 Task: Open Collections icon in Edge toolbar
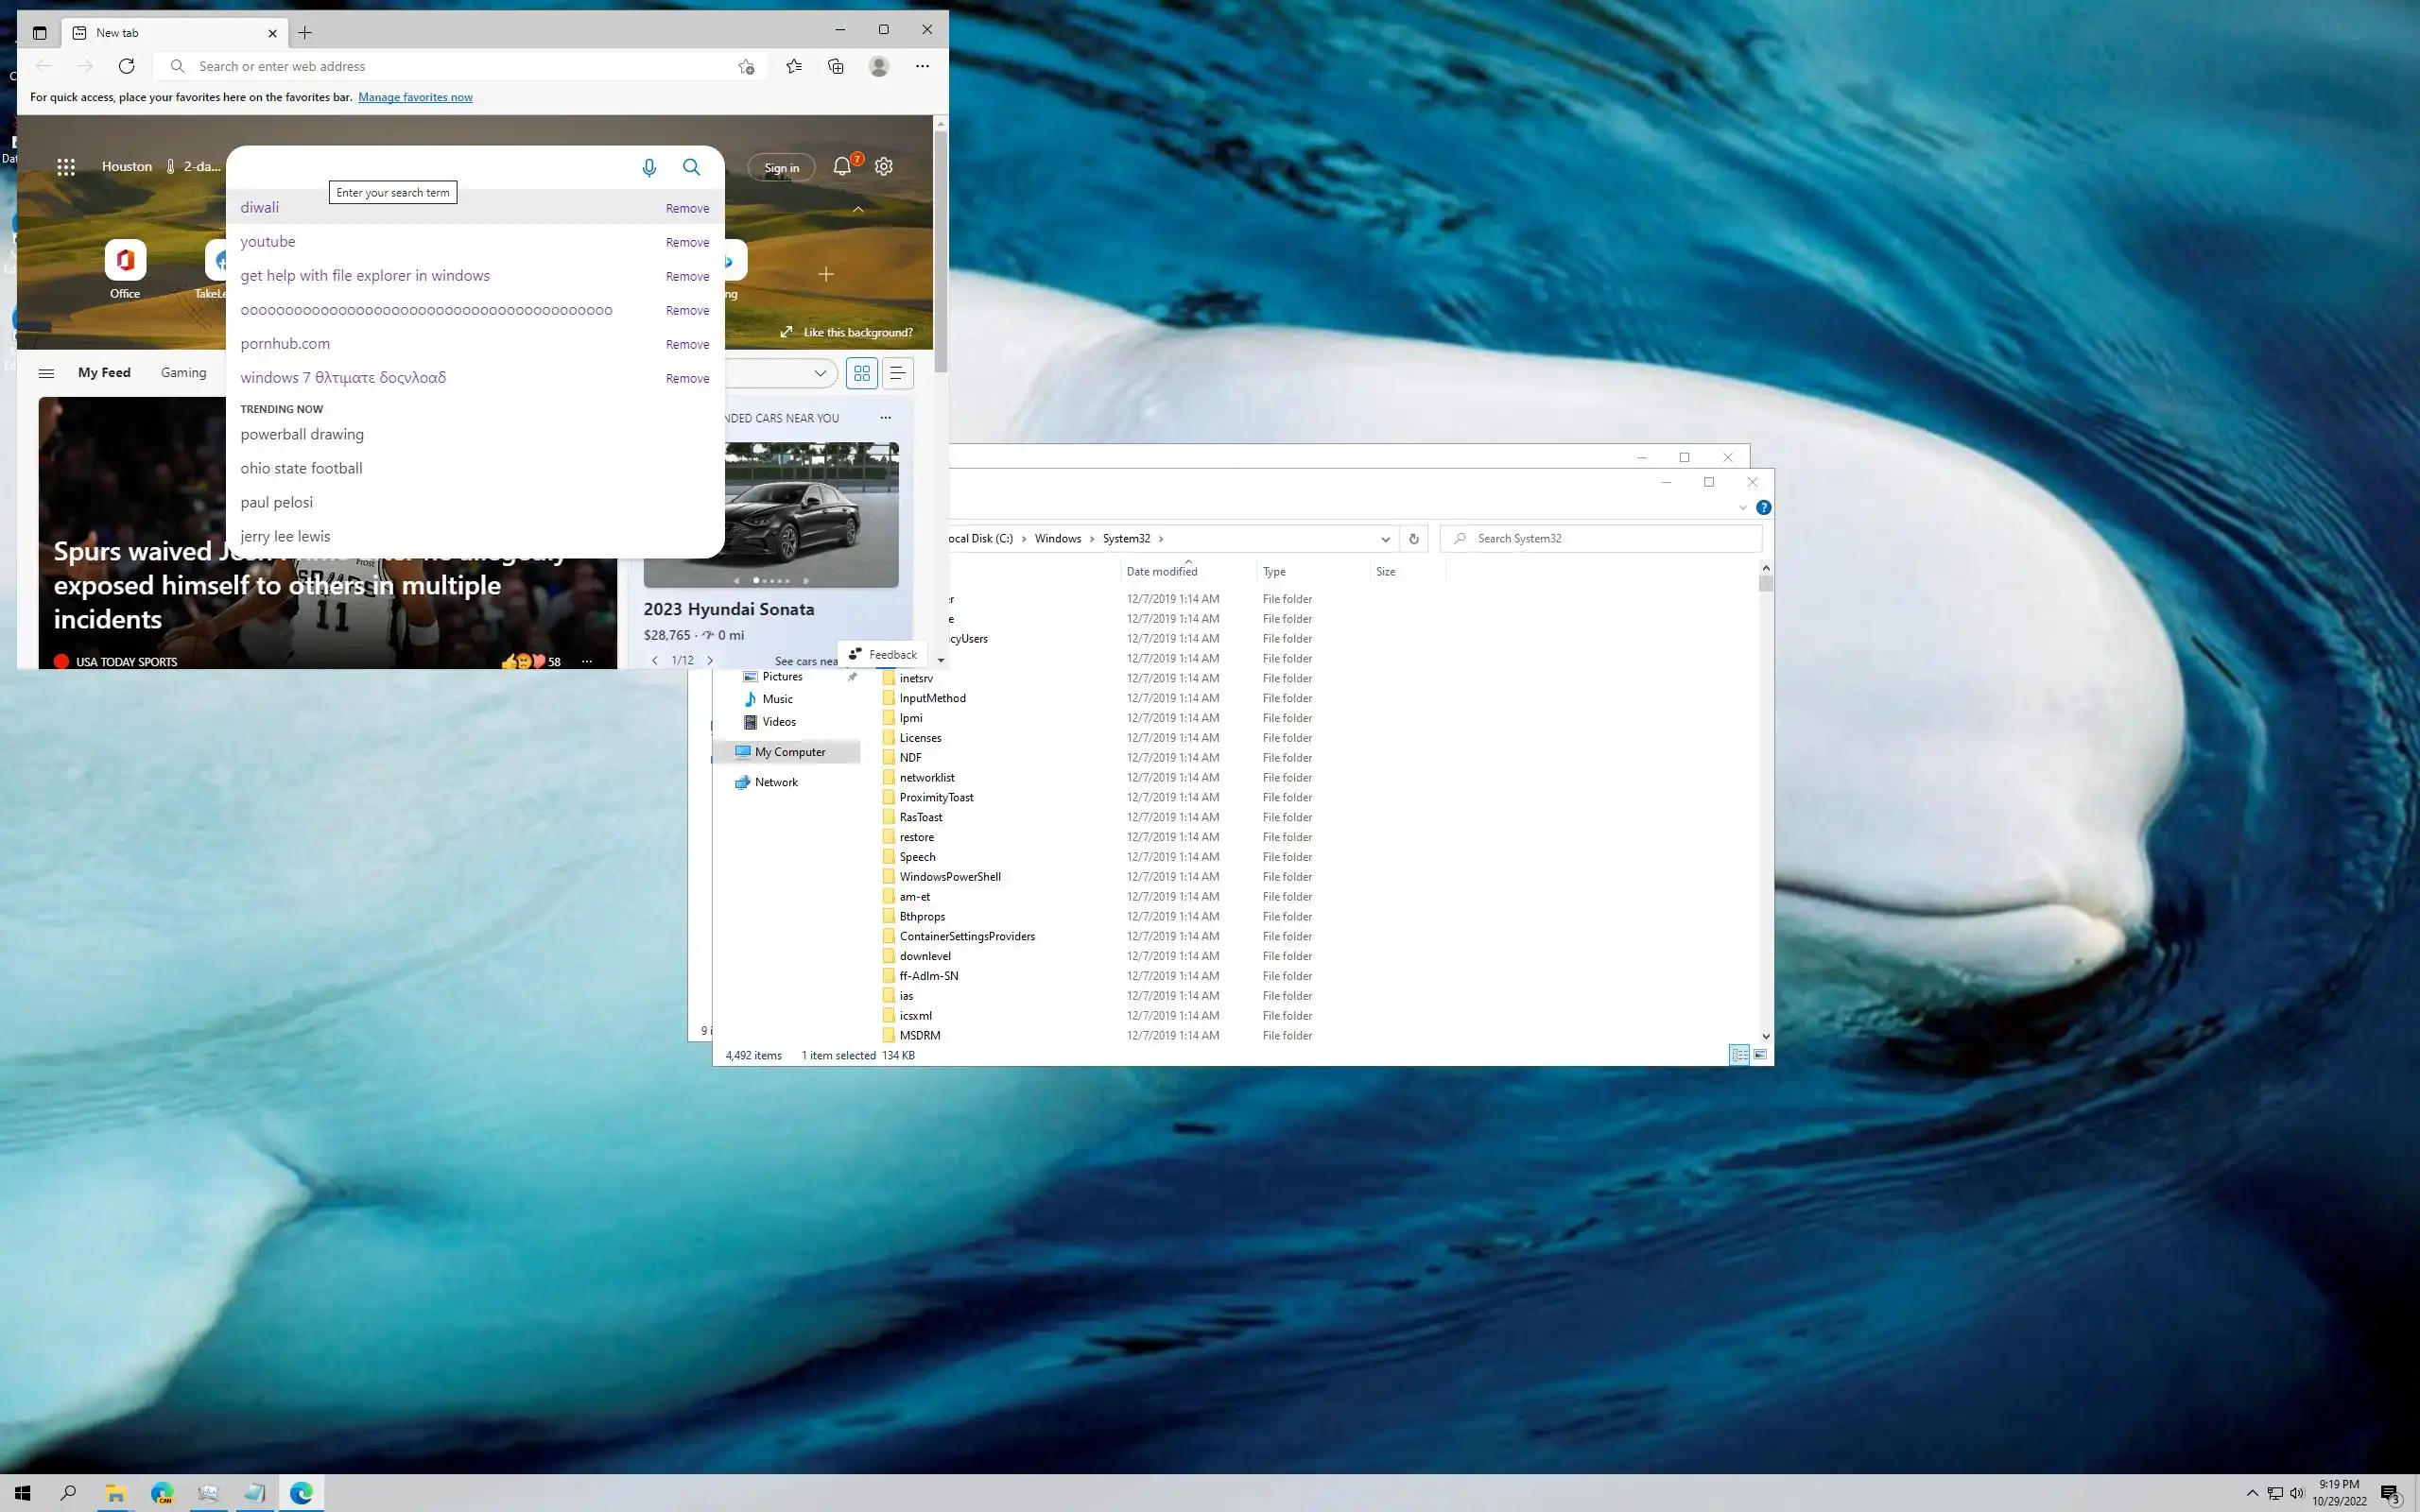(836, 66)
